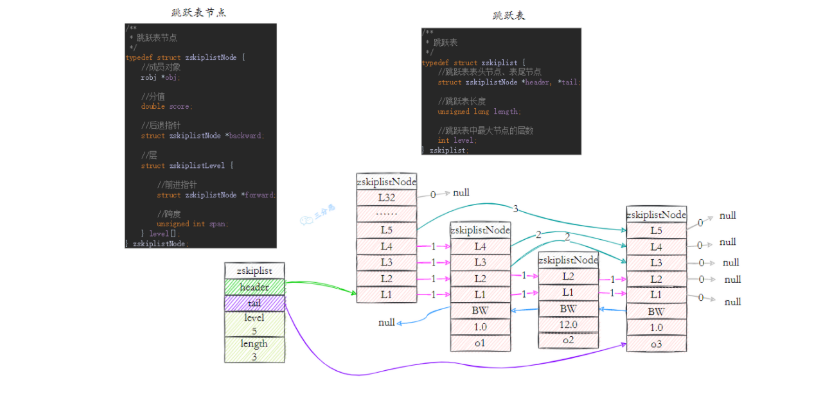Click the code line 'struct zskiplistNode *backward;'
Screen dimensions: 838x406
202,136
